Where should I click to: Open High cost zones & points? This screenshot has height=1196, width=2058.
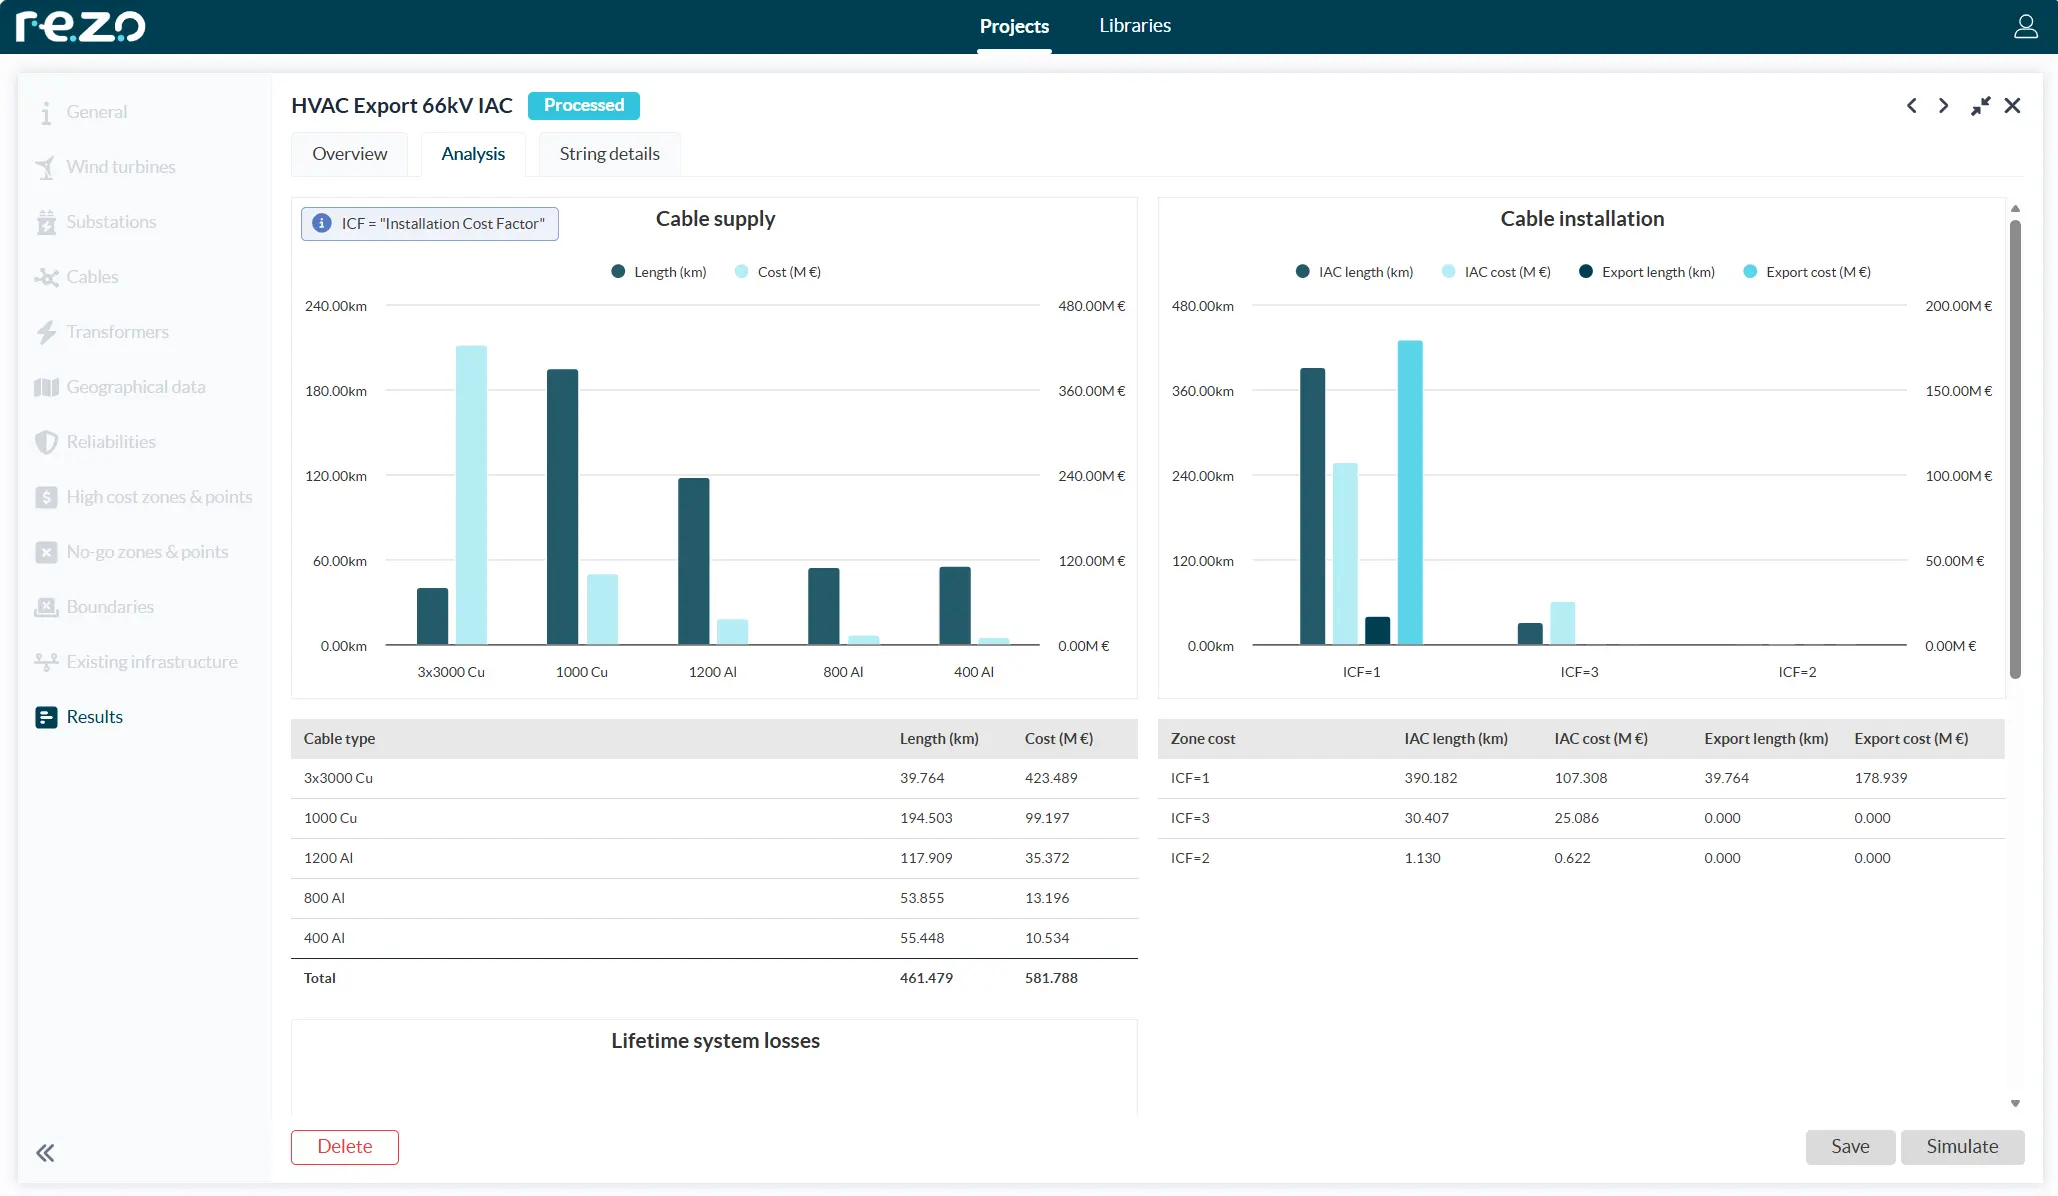[x=158, y=496]
